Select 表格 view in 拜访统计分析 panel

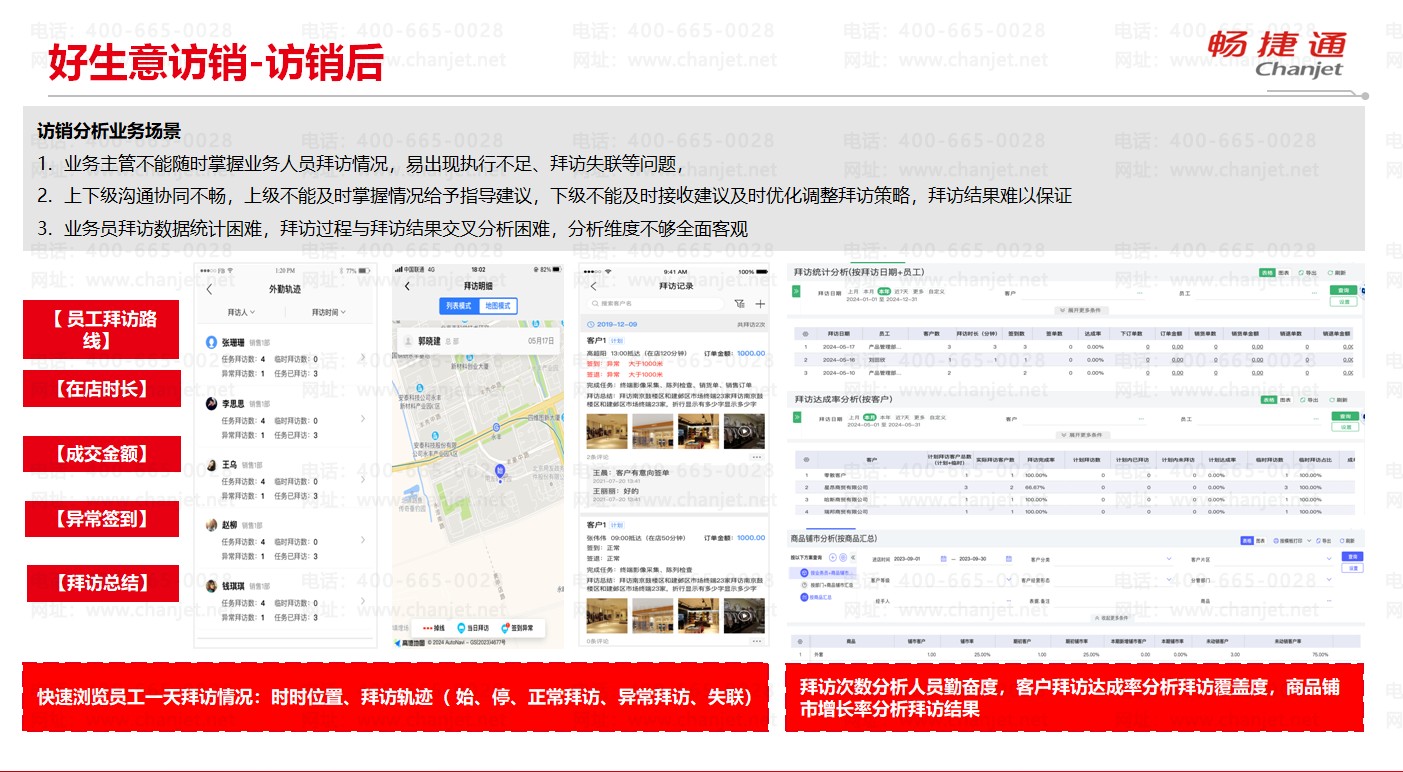coord(1267,272)
